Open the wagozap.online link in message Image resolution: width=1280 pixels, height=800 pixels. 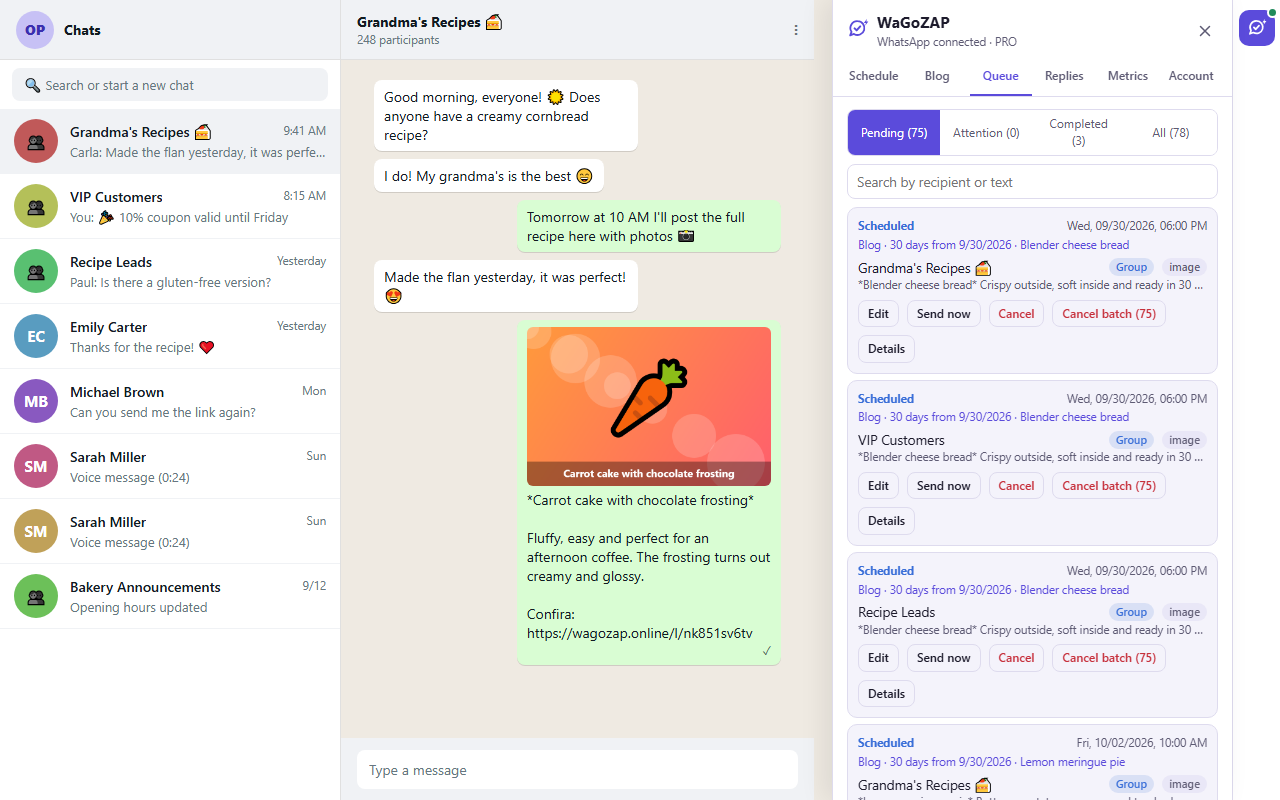[x=640, y=633]
